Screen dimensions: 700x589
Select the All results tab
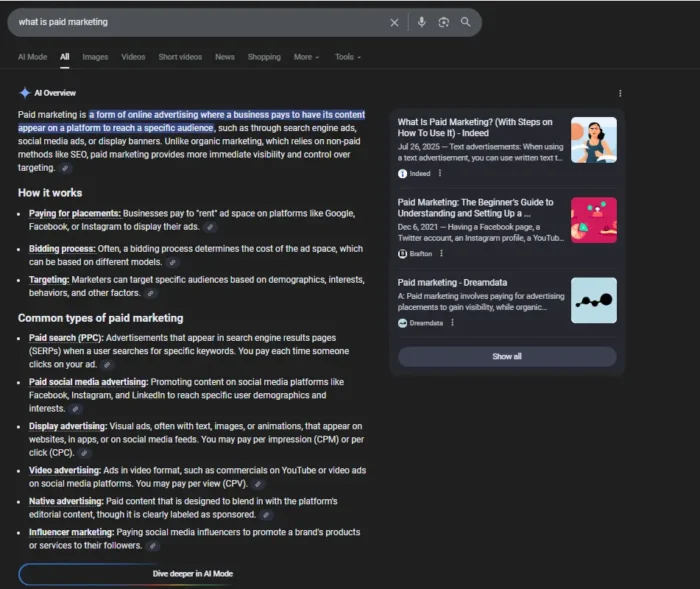pos(65,57)
